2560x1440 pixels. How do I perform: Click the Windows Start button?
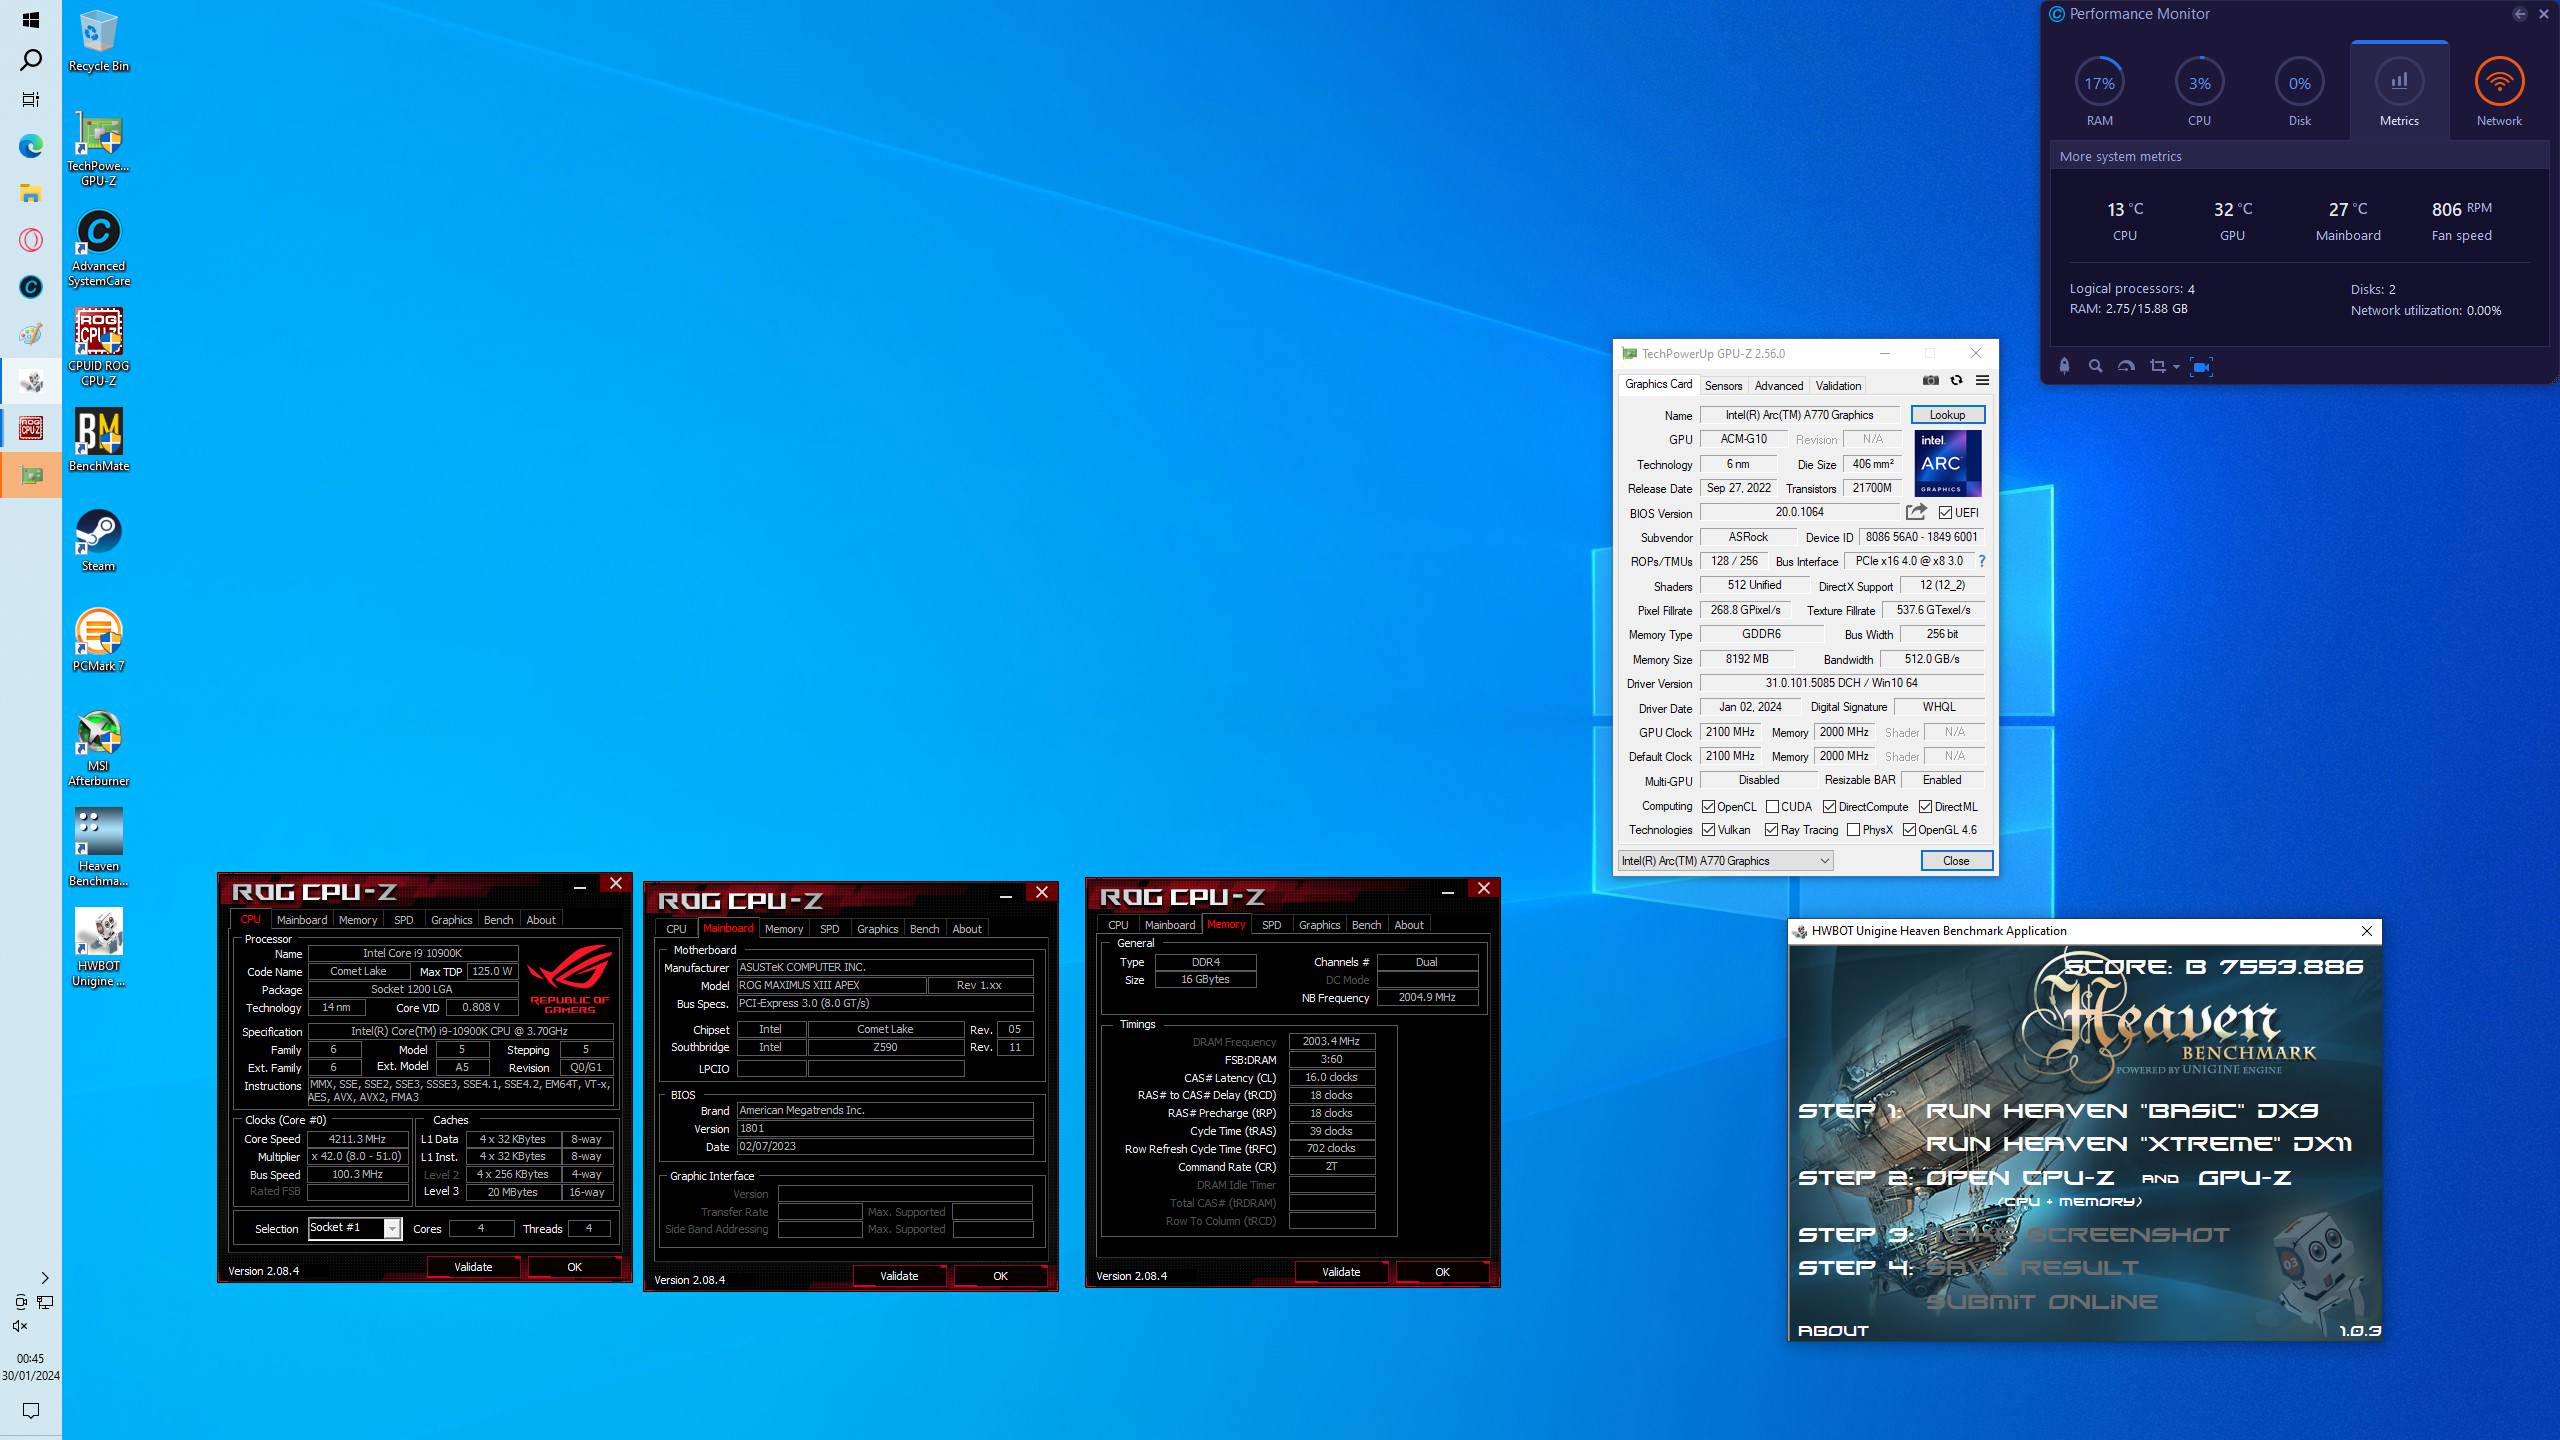[x=31, y=20]
